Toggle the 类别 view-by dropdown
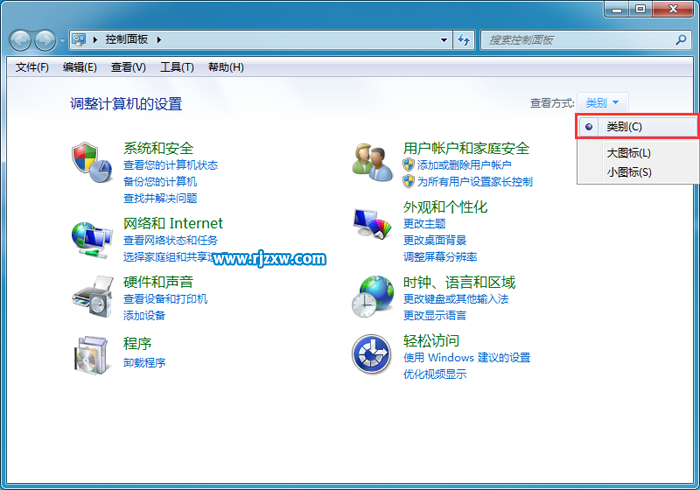Image resolution: width=700 pixels, height=490 pixels. [x=603, y=103]
